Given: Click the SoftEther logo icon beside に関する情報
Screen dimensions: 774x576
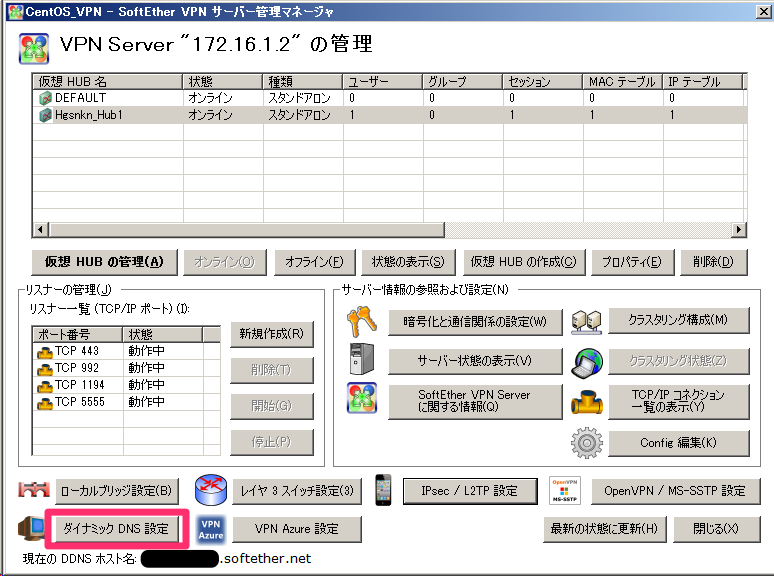Looking at the screenshot, I should click(361, 398).
